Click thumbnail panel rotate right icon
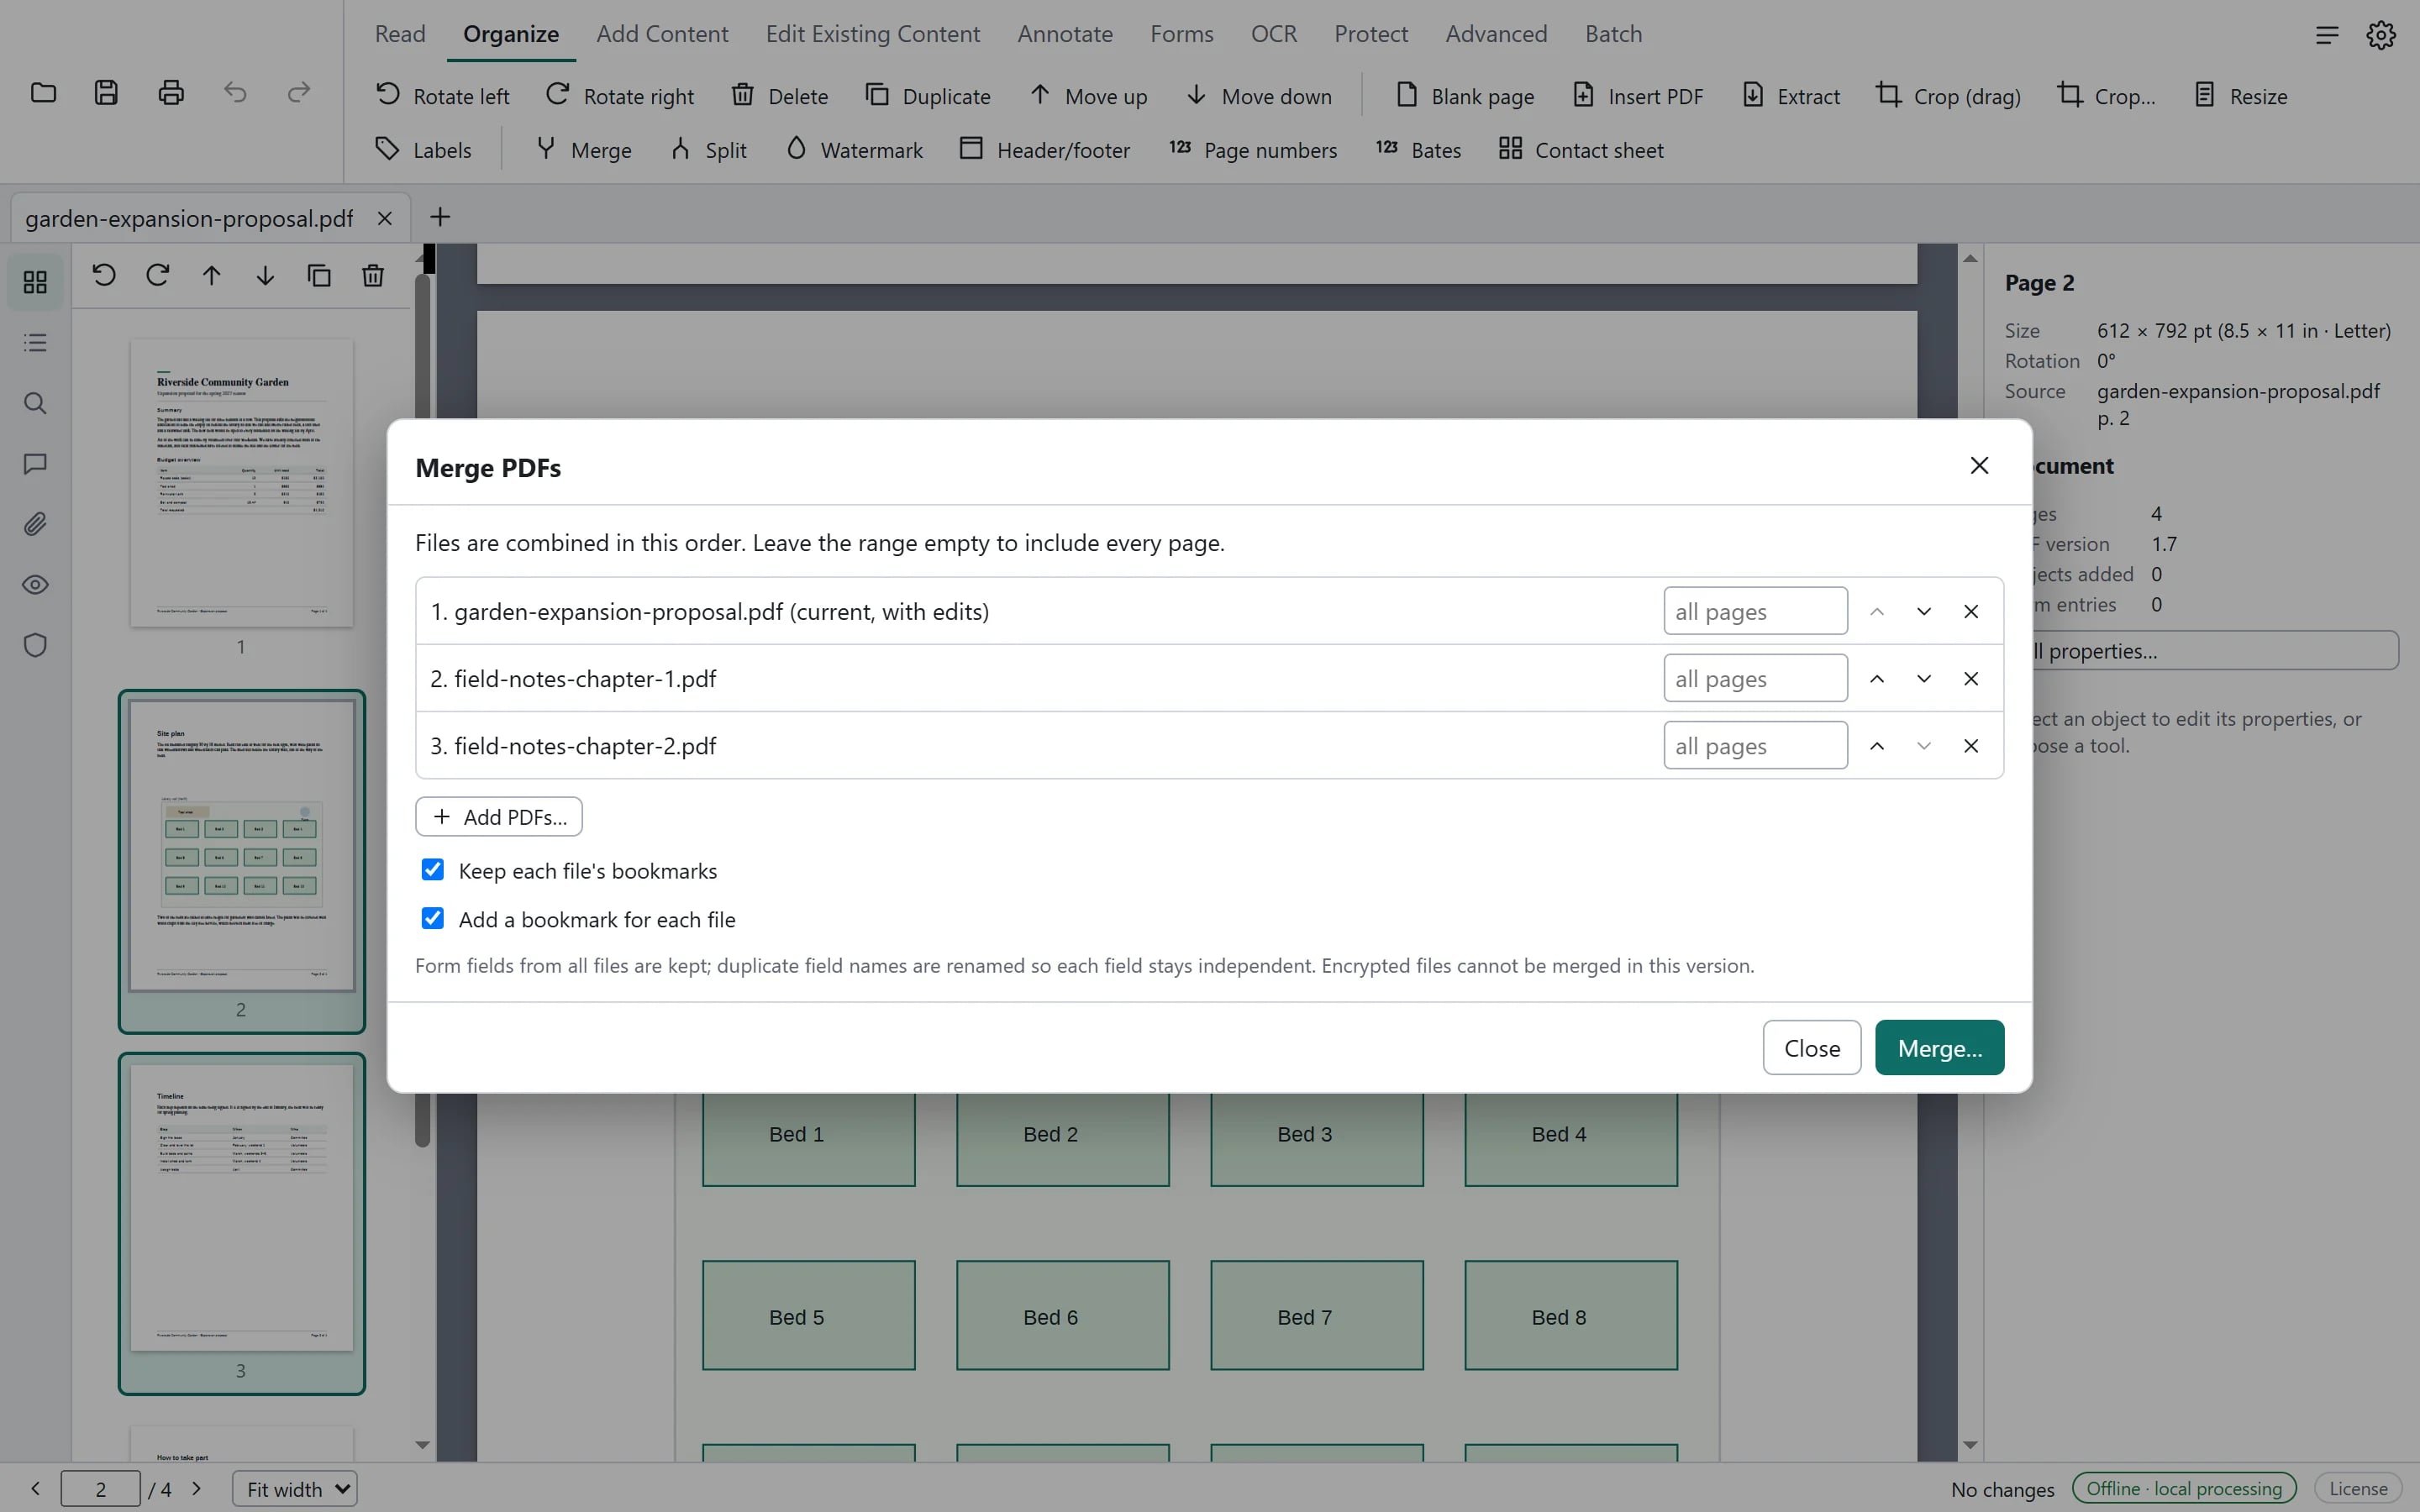Image resolution: width=2420 pixels, height=1512 pixels. click(x=158, y=275)
